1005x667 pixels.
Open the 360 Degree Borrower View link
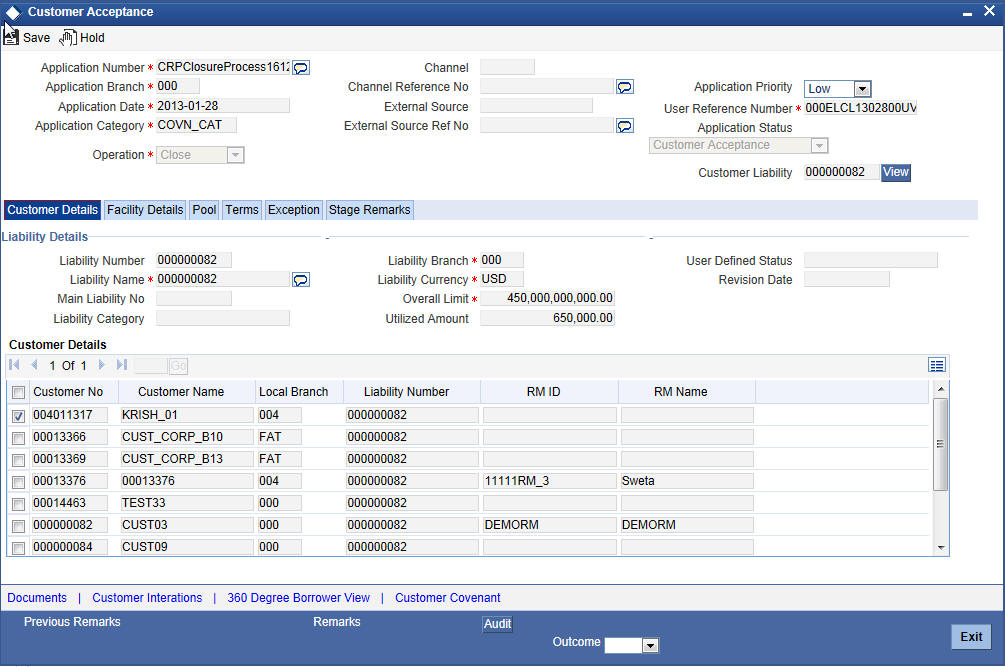pyautogui.click(x=298, y=598)
